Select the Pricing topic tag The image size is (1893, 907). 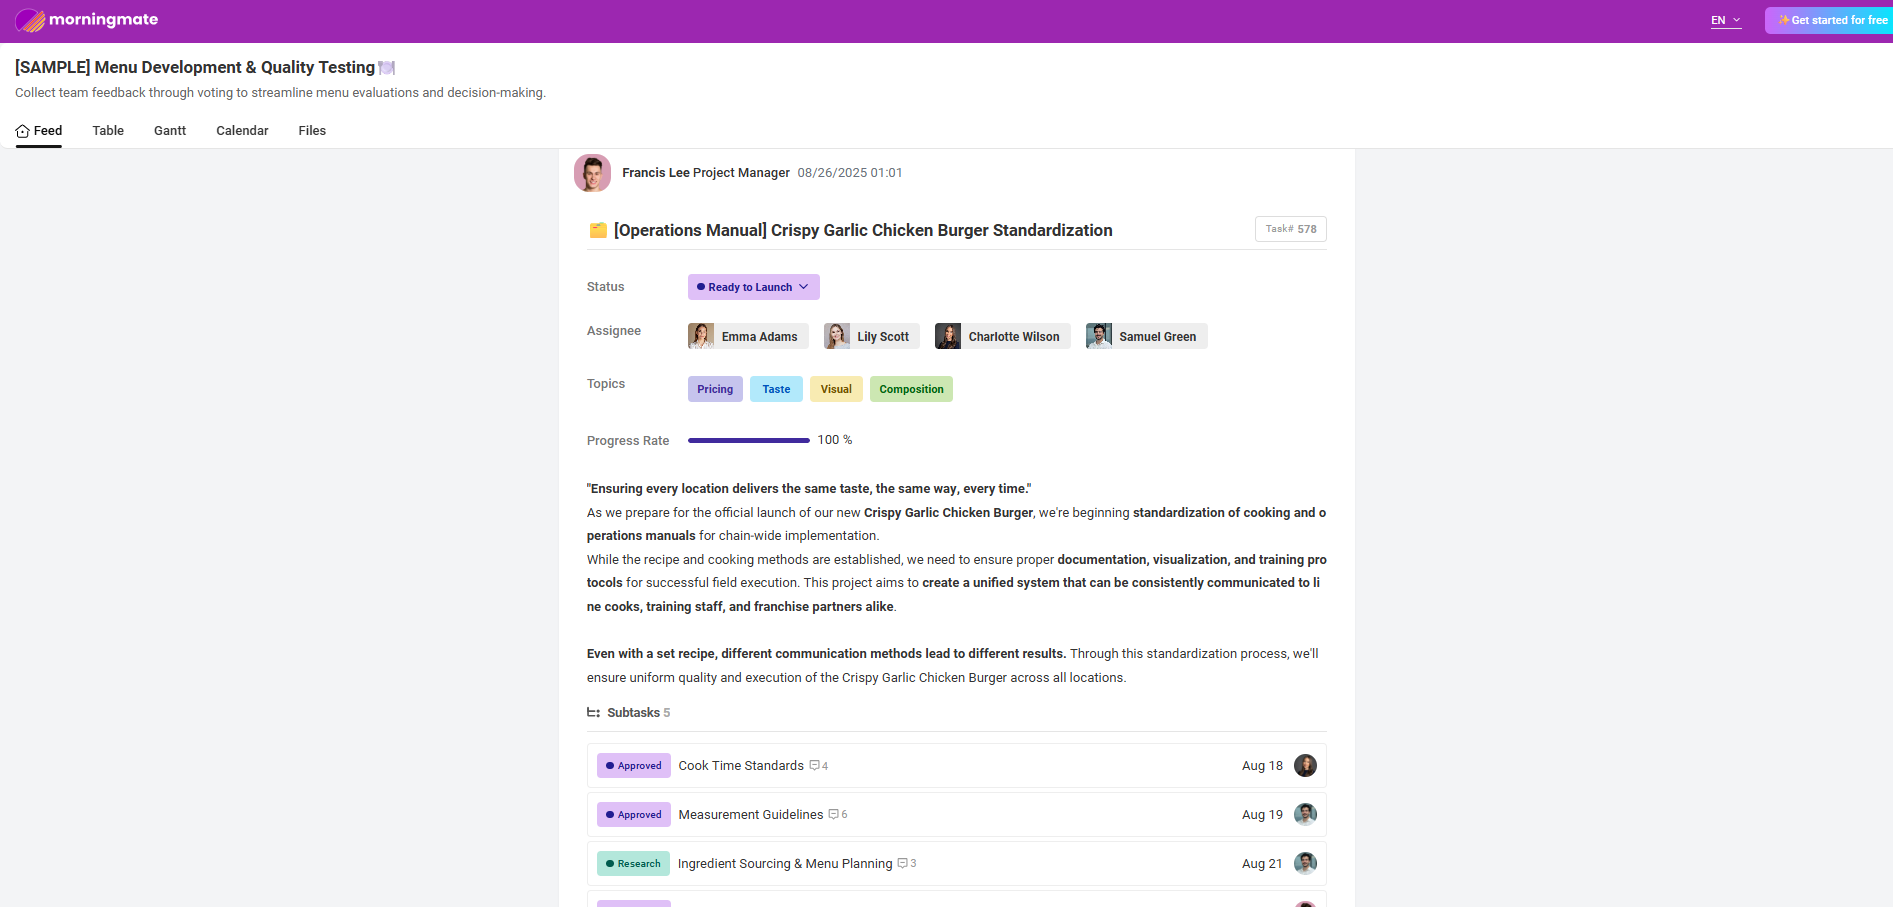pyautogui.click(x=715, y=389)
